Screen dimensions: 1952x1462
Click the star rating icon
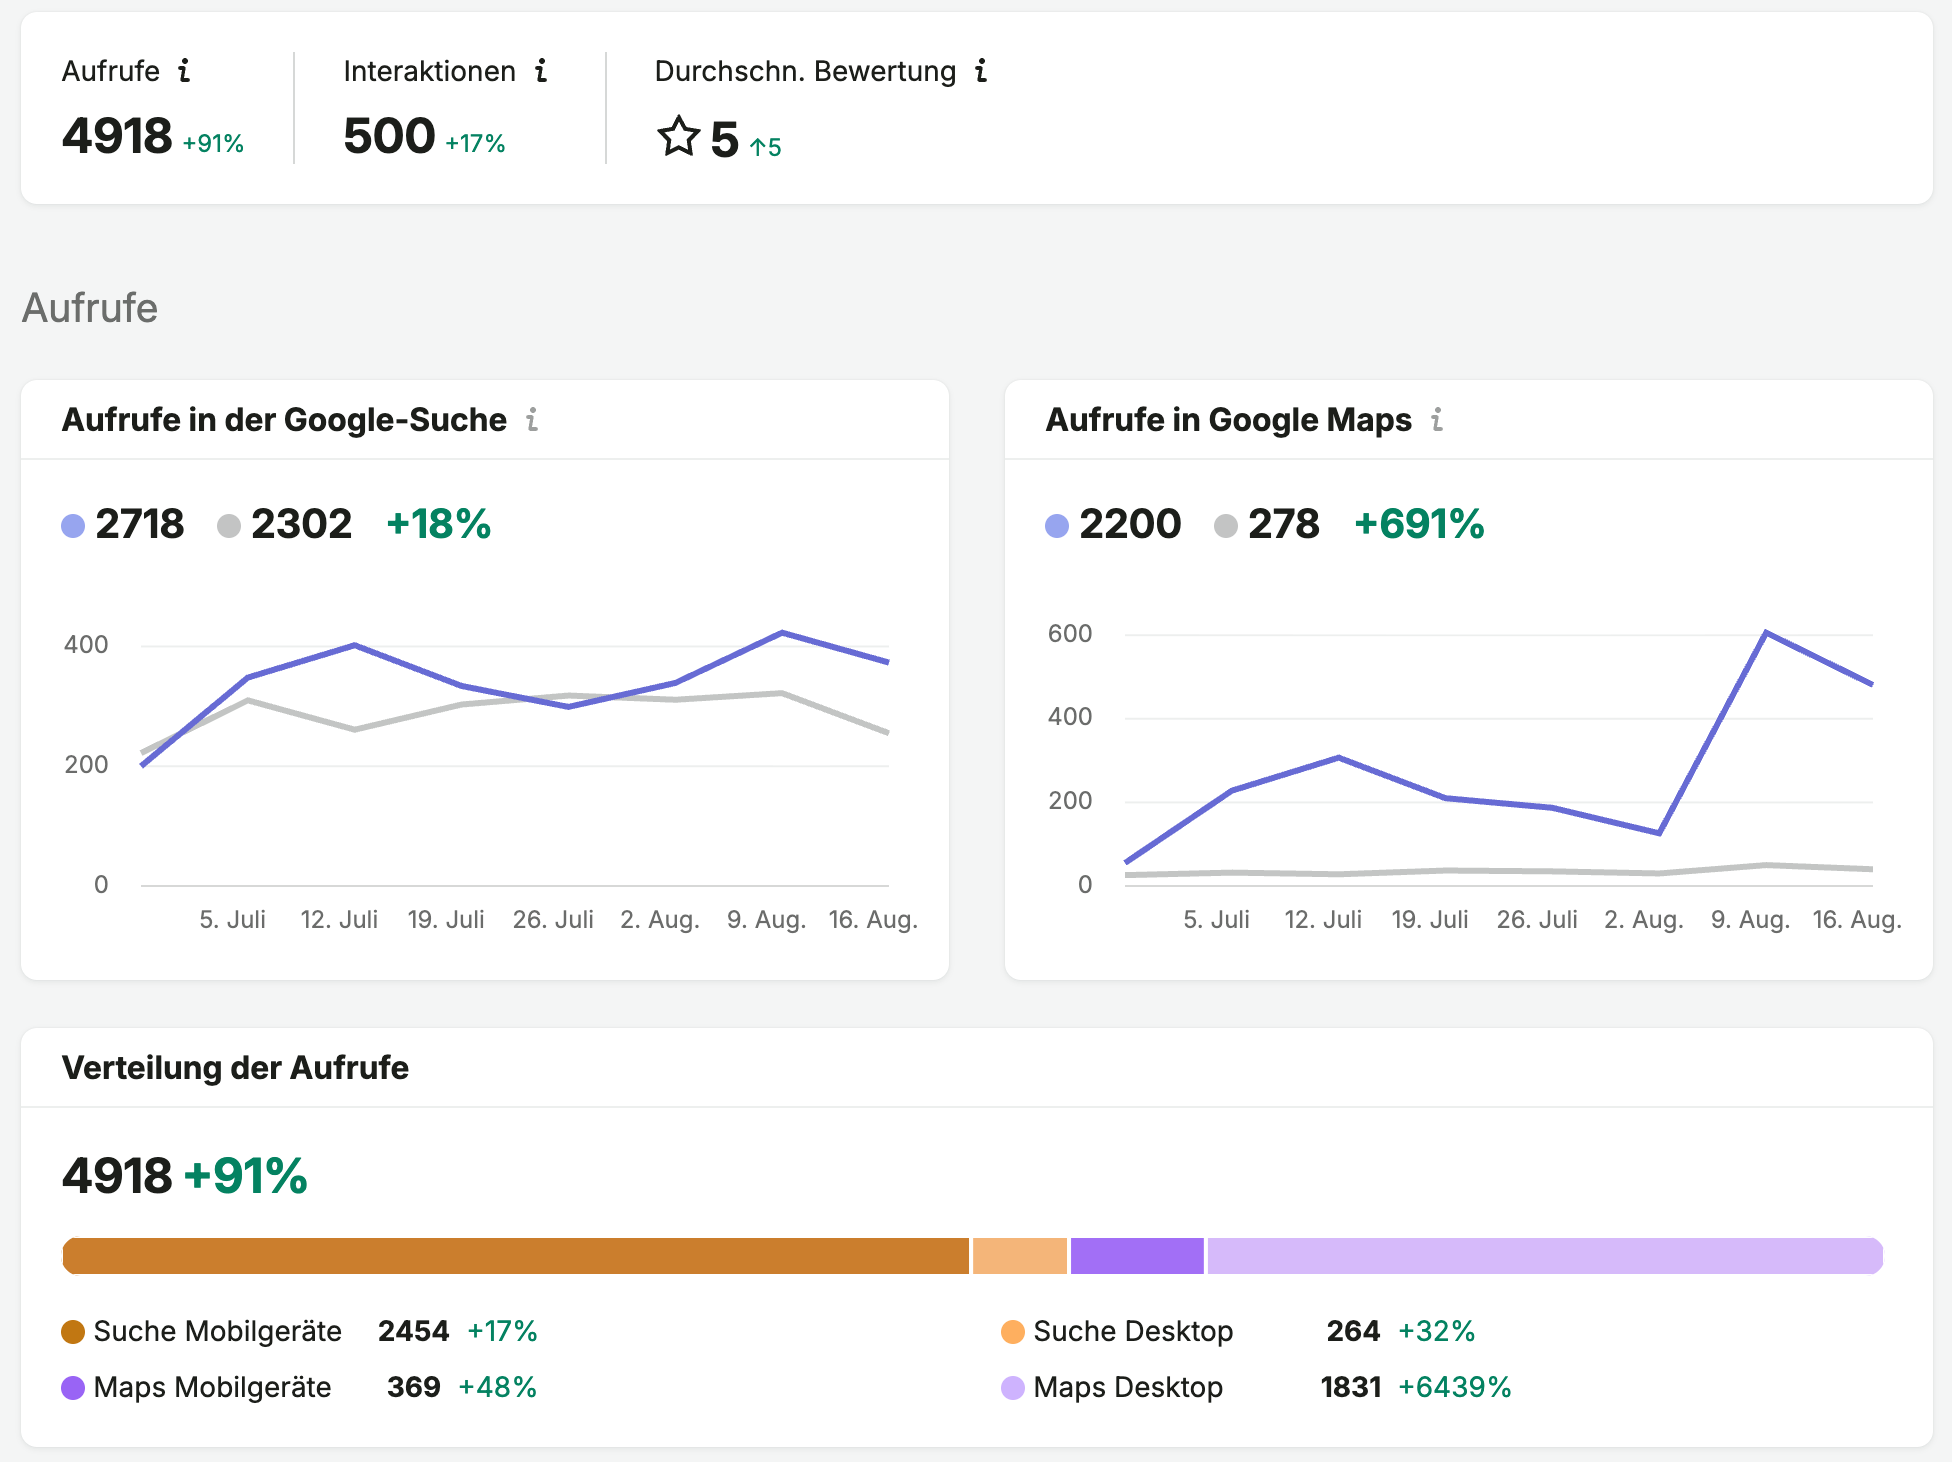coord(678,137)
